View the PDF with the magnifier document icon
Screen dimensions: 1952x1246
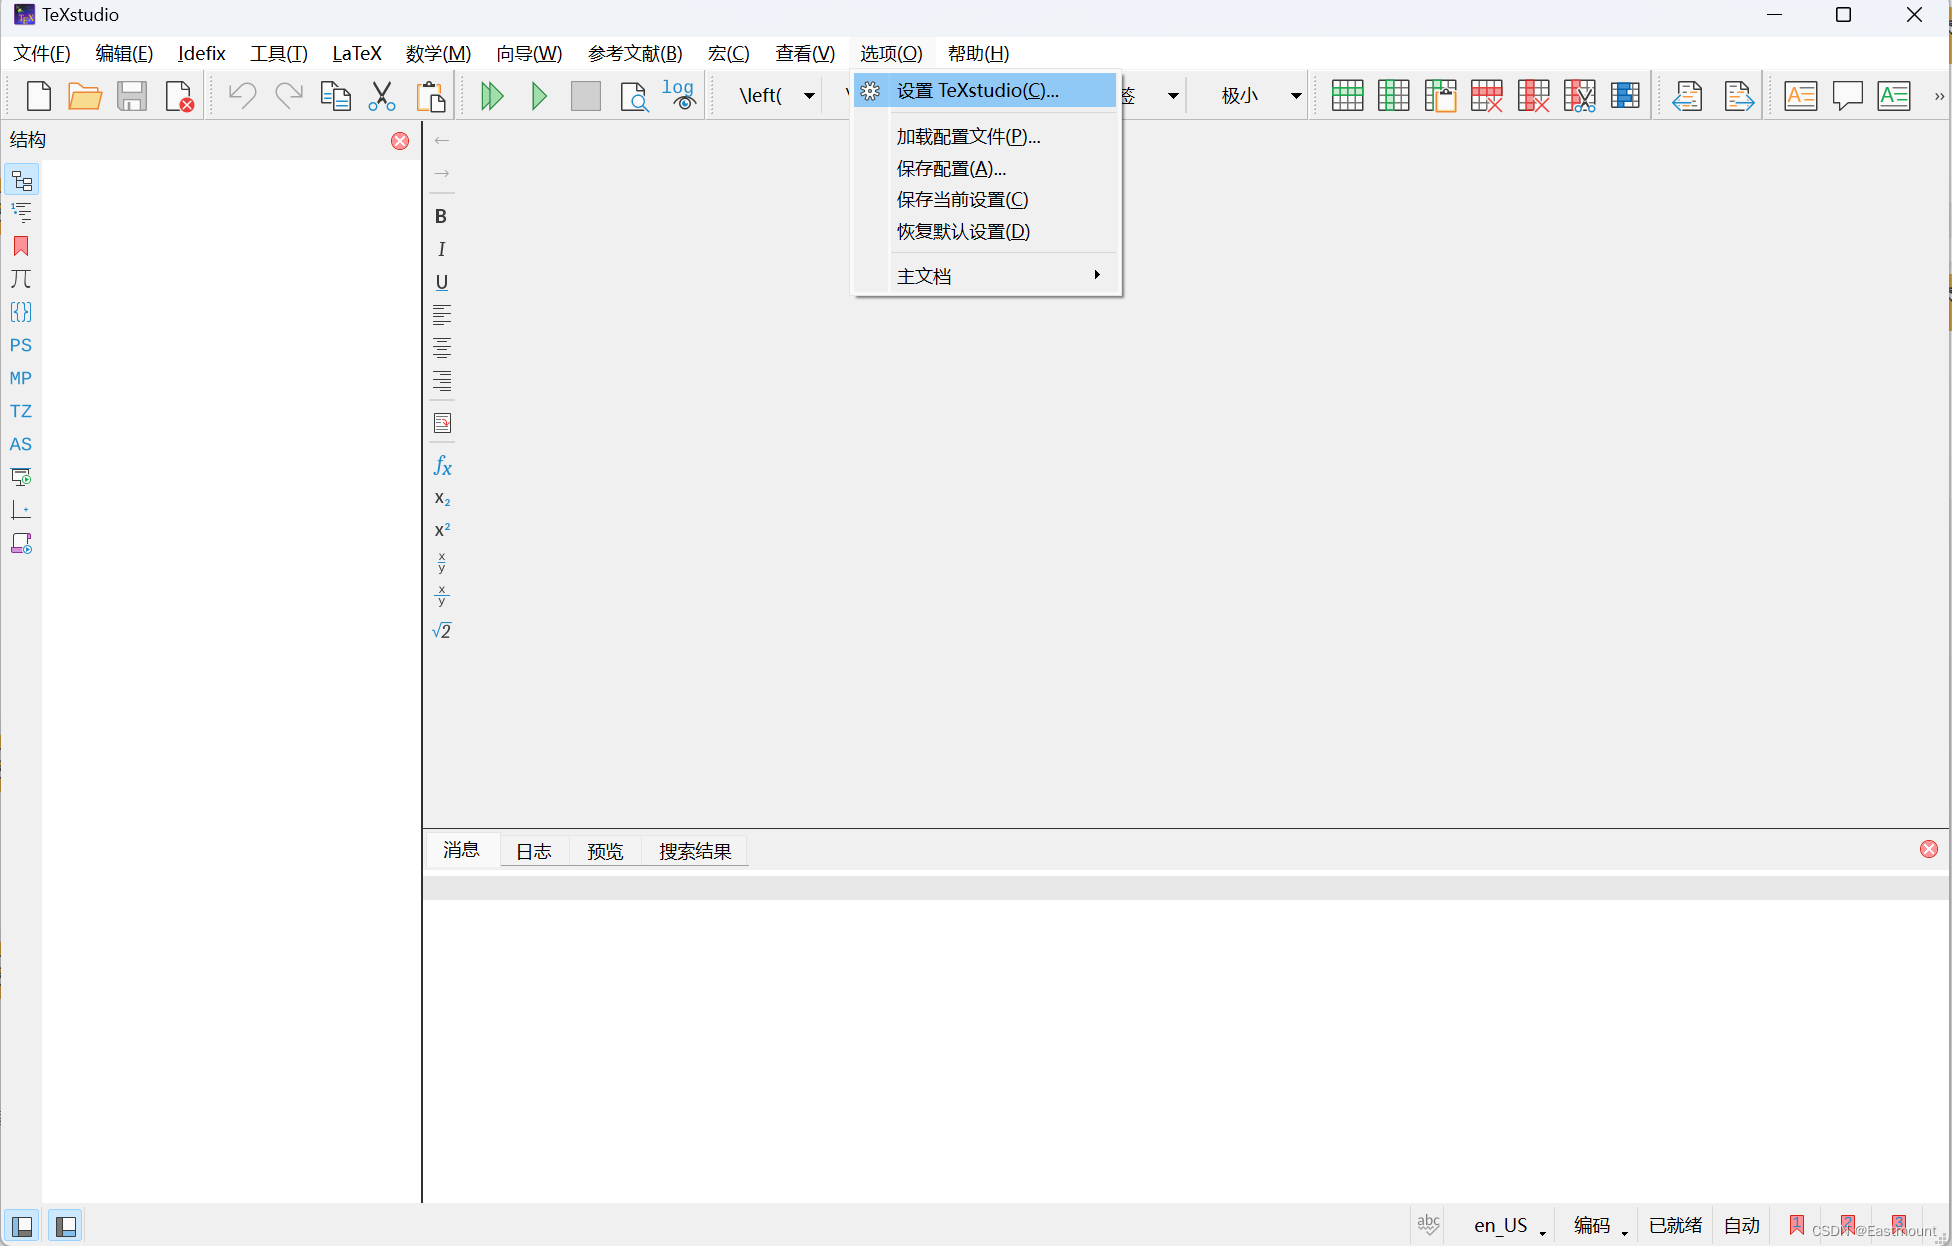633,96
